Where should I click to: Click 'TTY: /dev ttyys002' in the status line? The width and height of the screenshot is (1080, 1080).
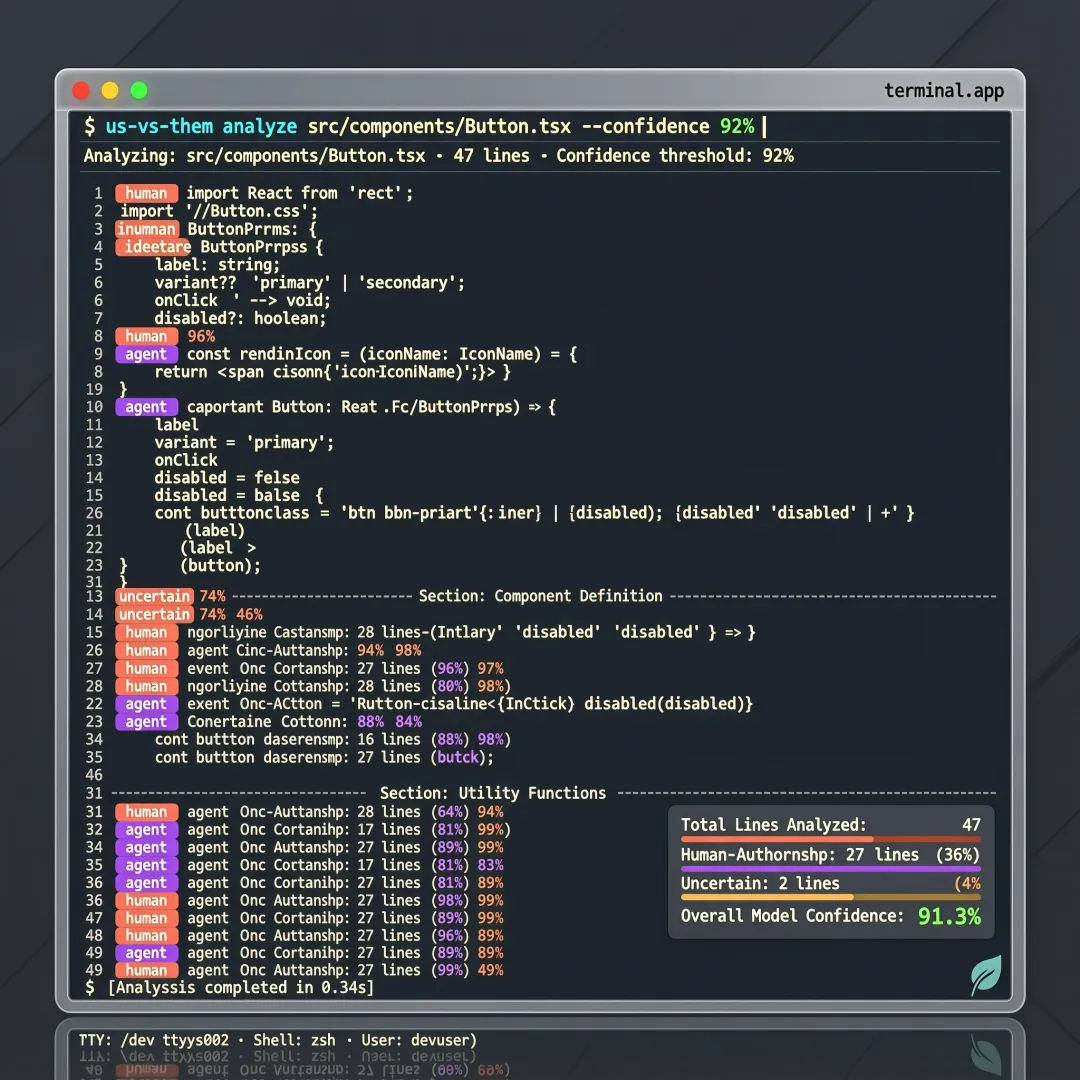click(x=154, y=1041)
